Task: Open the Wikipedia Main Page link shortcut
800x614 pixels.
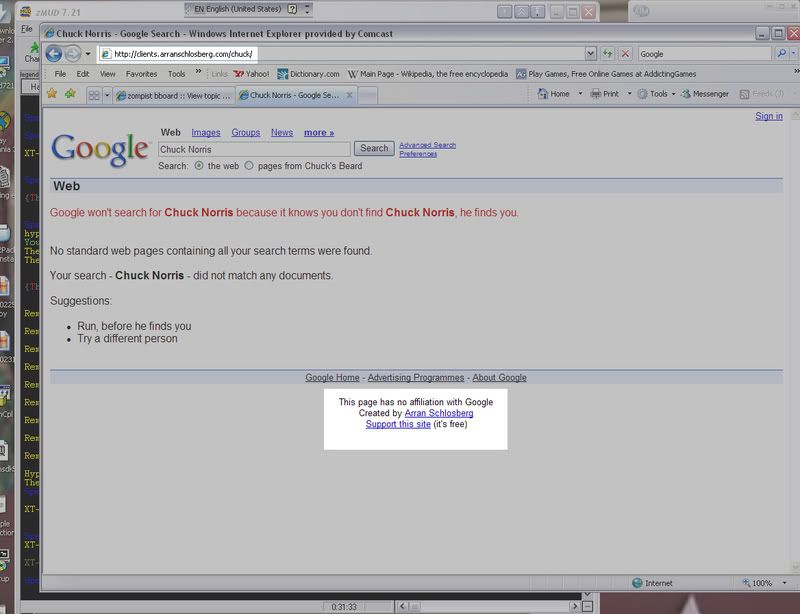Action: tap(428, 74)
